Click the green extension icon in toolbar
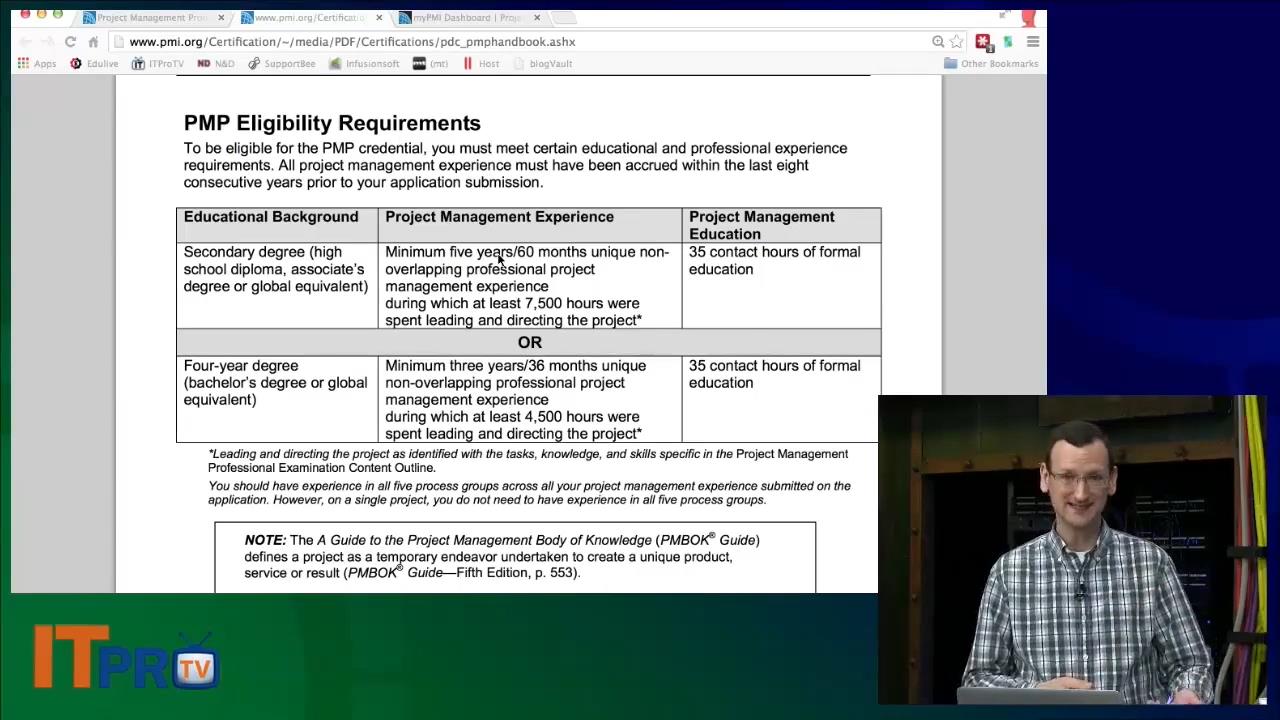1280x720 pixels. click(x=1008, y=42)
